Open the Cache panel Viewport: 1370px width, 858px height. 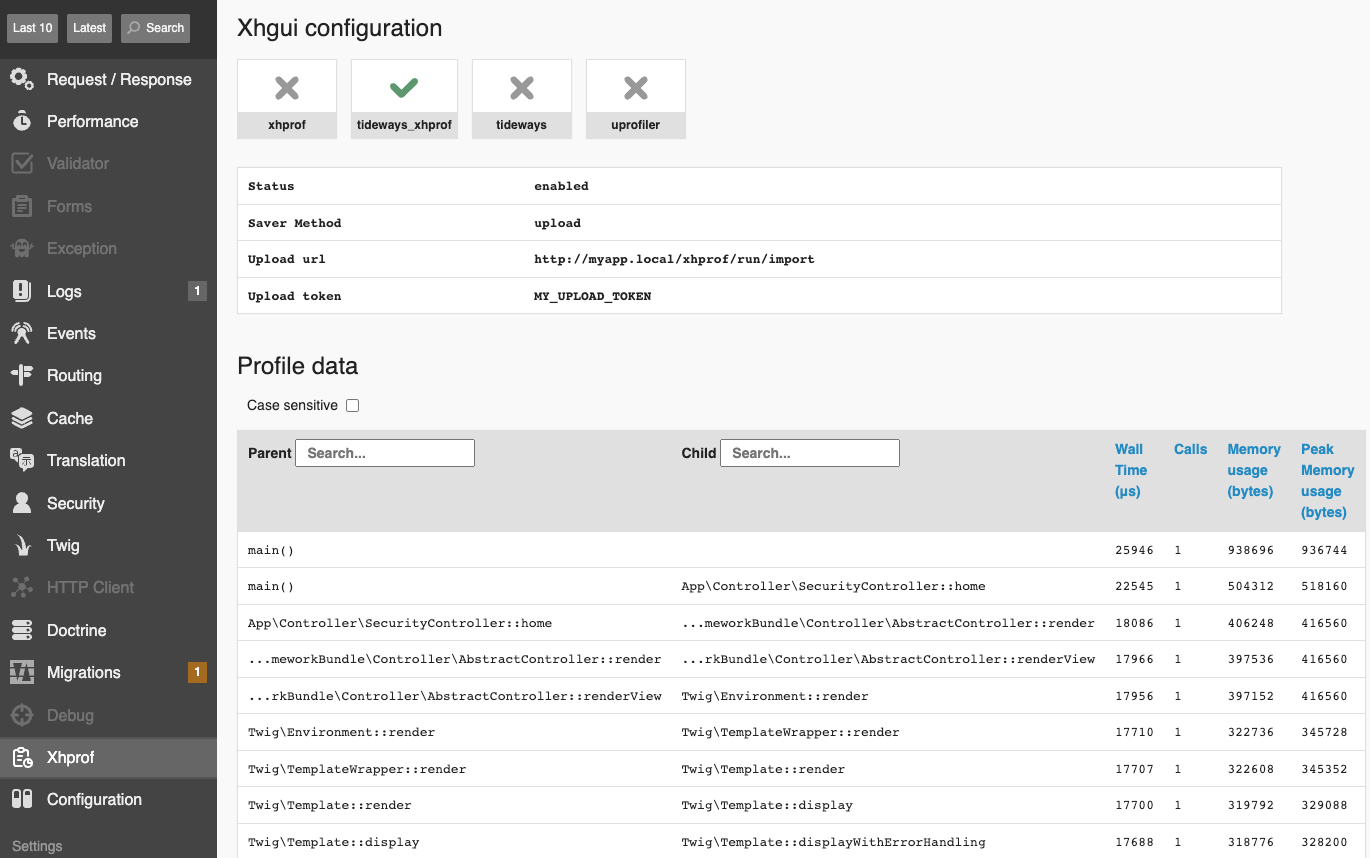click(108, 418)
